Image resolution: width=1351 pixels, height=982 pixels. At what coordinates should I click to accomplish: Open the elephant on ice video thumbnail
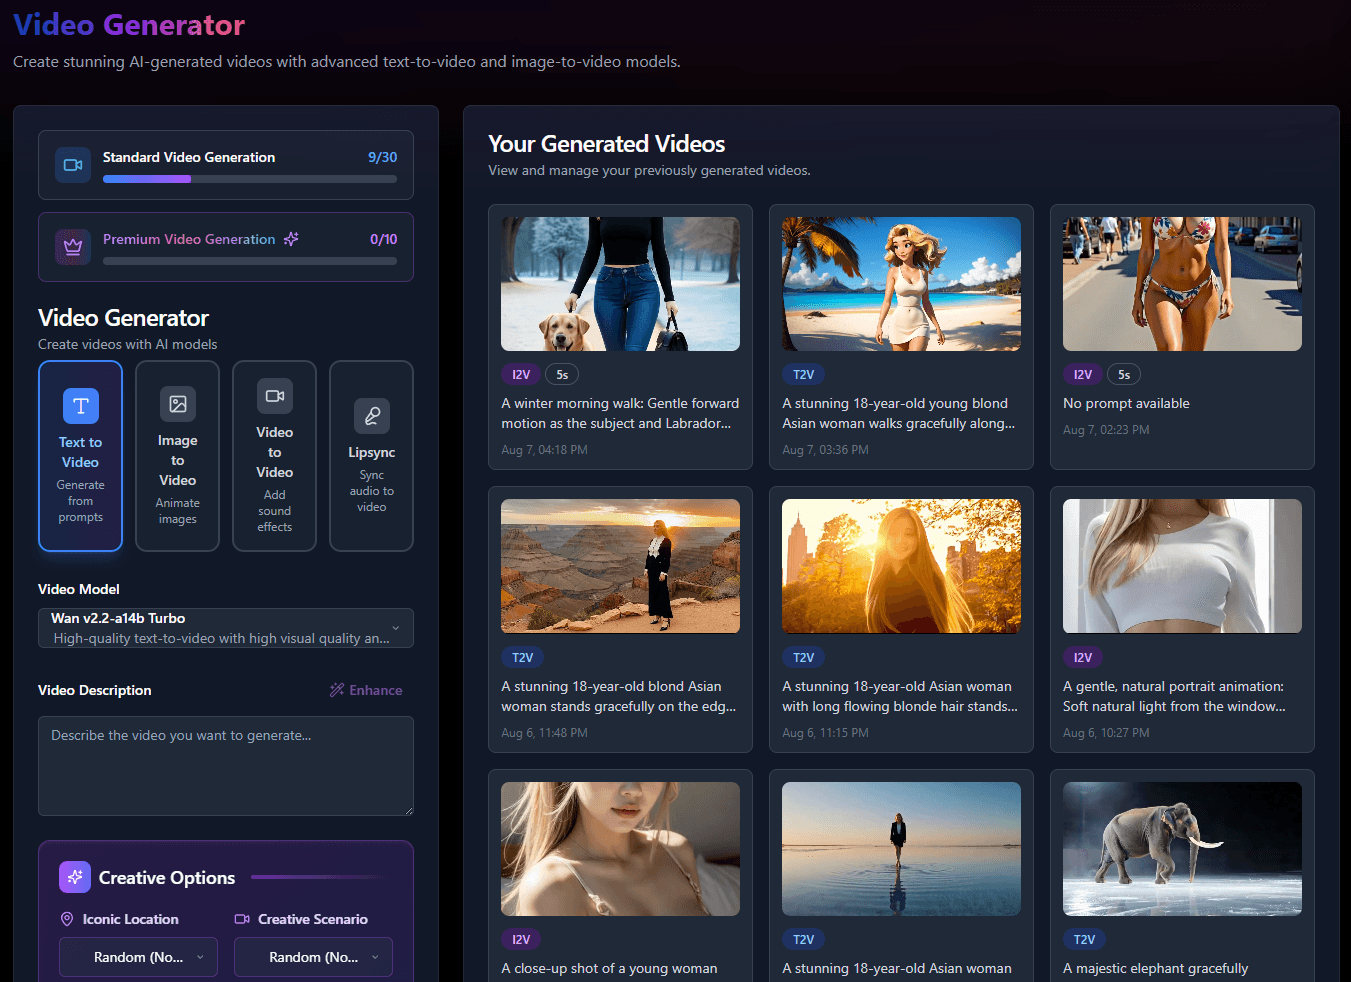click(x=1181, y=849)
